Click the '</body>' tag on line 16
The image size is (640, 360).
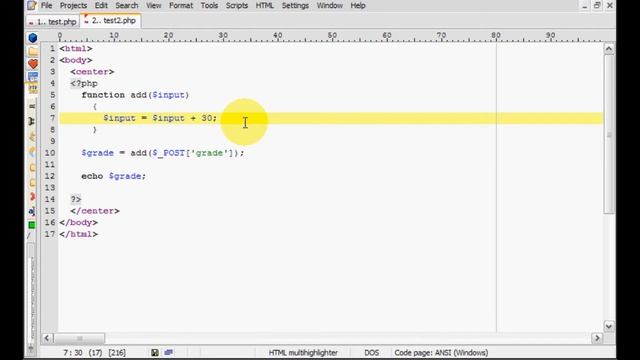pyautogui.click(x=79, y=222)
